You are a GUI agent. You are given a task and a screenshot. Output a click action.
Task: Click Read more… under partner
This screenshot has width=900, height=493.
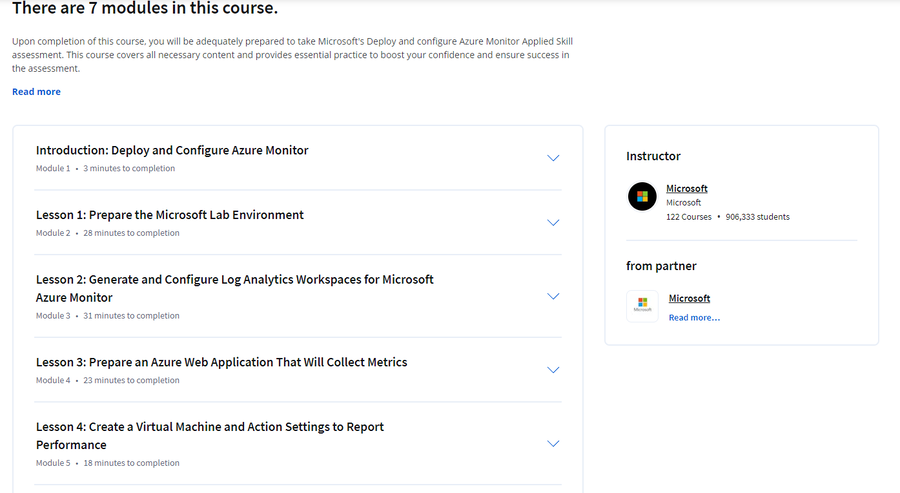[x=694, y=317]
